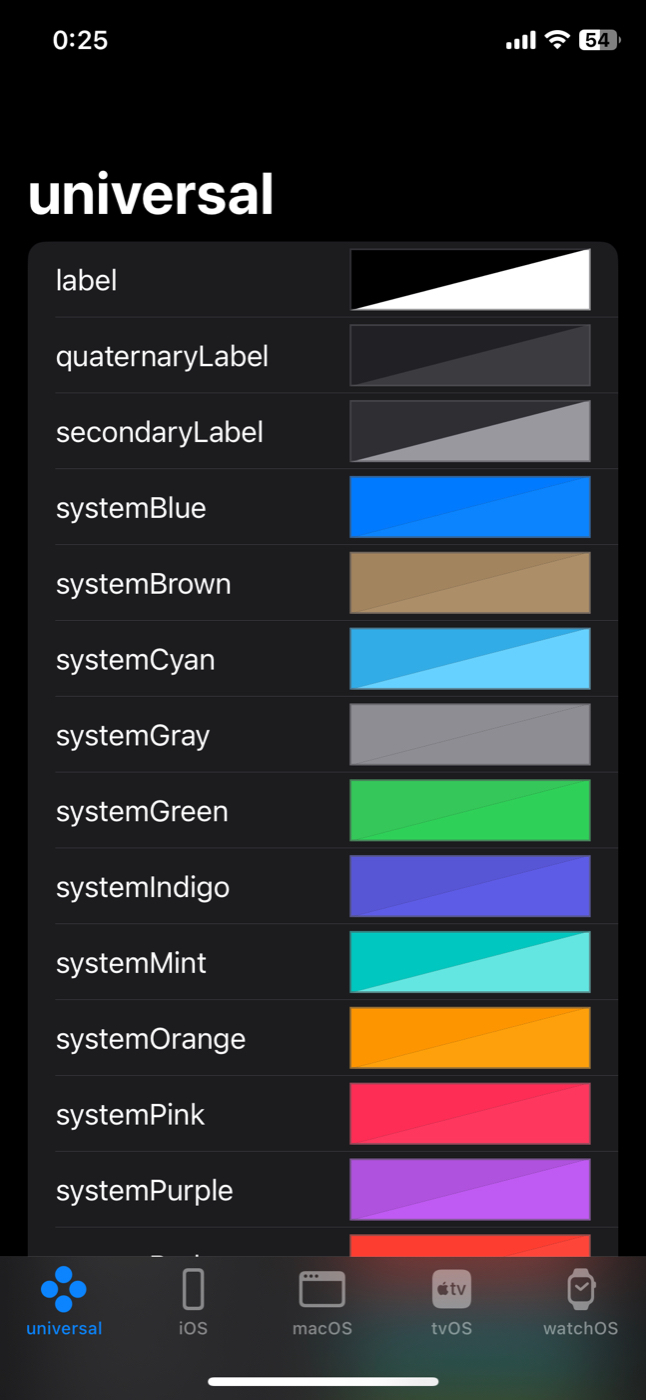
Task: Tap the systemPink color swatch
Action: pos(470,1113)
